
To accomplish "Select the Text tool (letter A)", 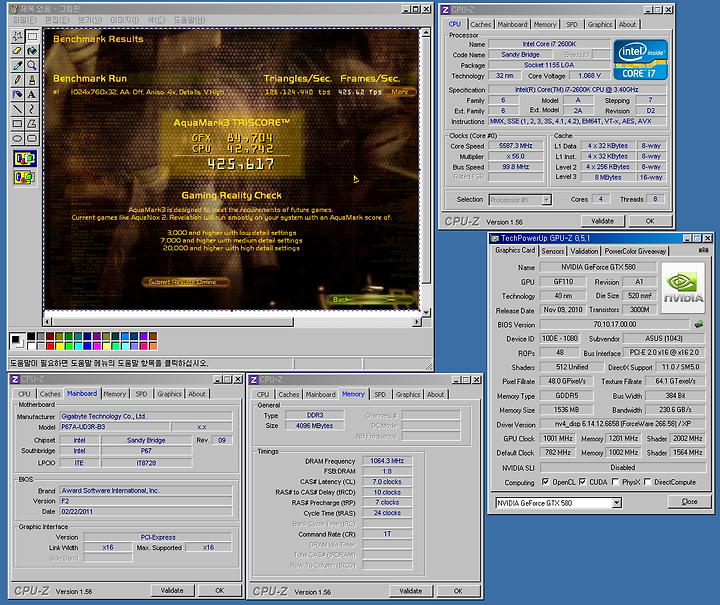I will 32,95.
